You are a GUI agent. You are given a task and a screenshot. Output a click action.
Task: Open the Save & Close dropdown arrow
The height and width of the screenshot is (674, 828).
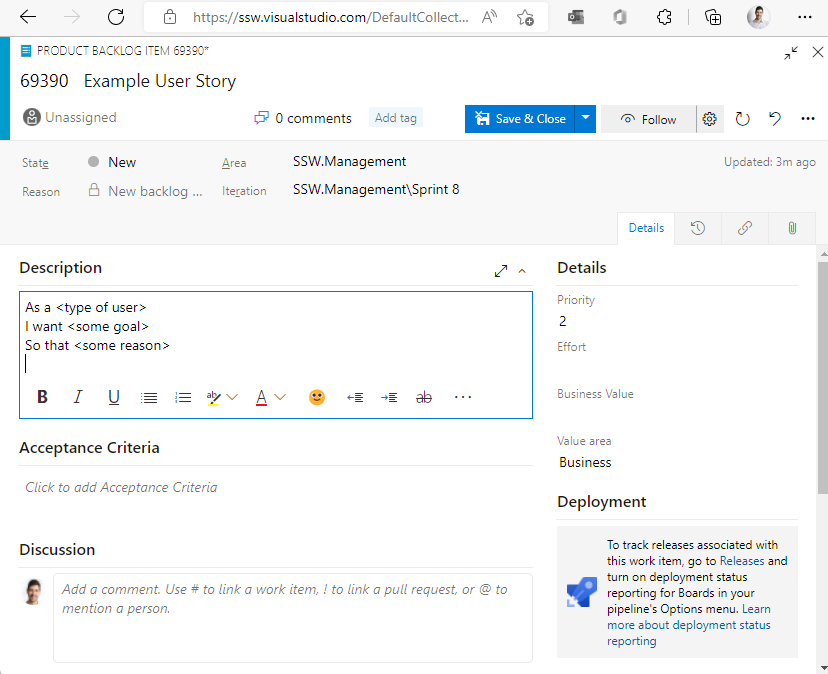coord(587,118)
